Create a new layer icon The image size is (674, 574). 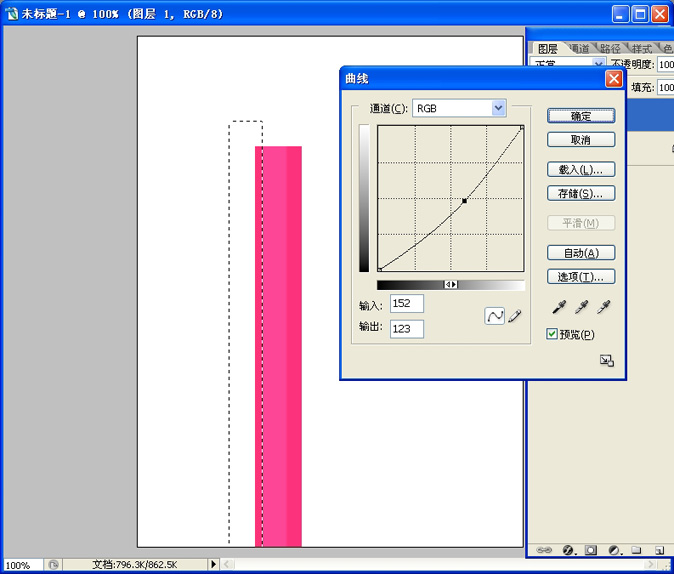[659, 550]
